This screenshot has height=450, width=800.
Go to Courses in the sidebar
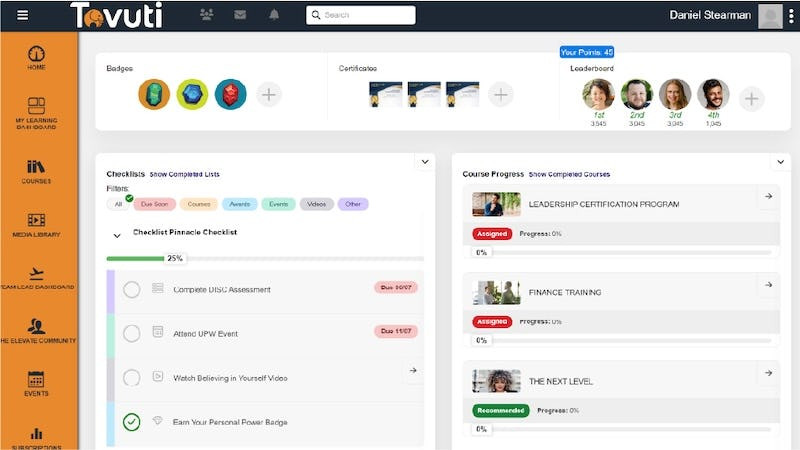point(37,171)
